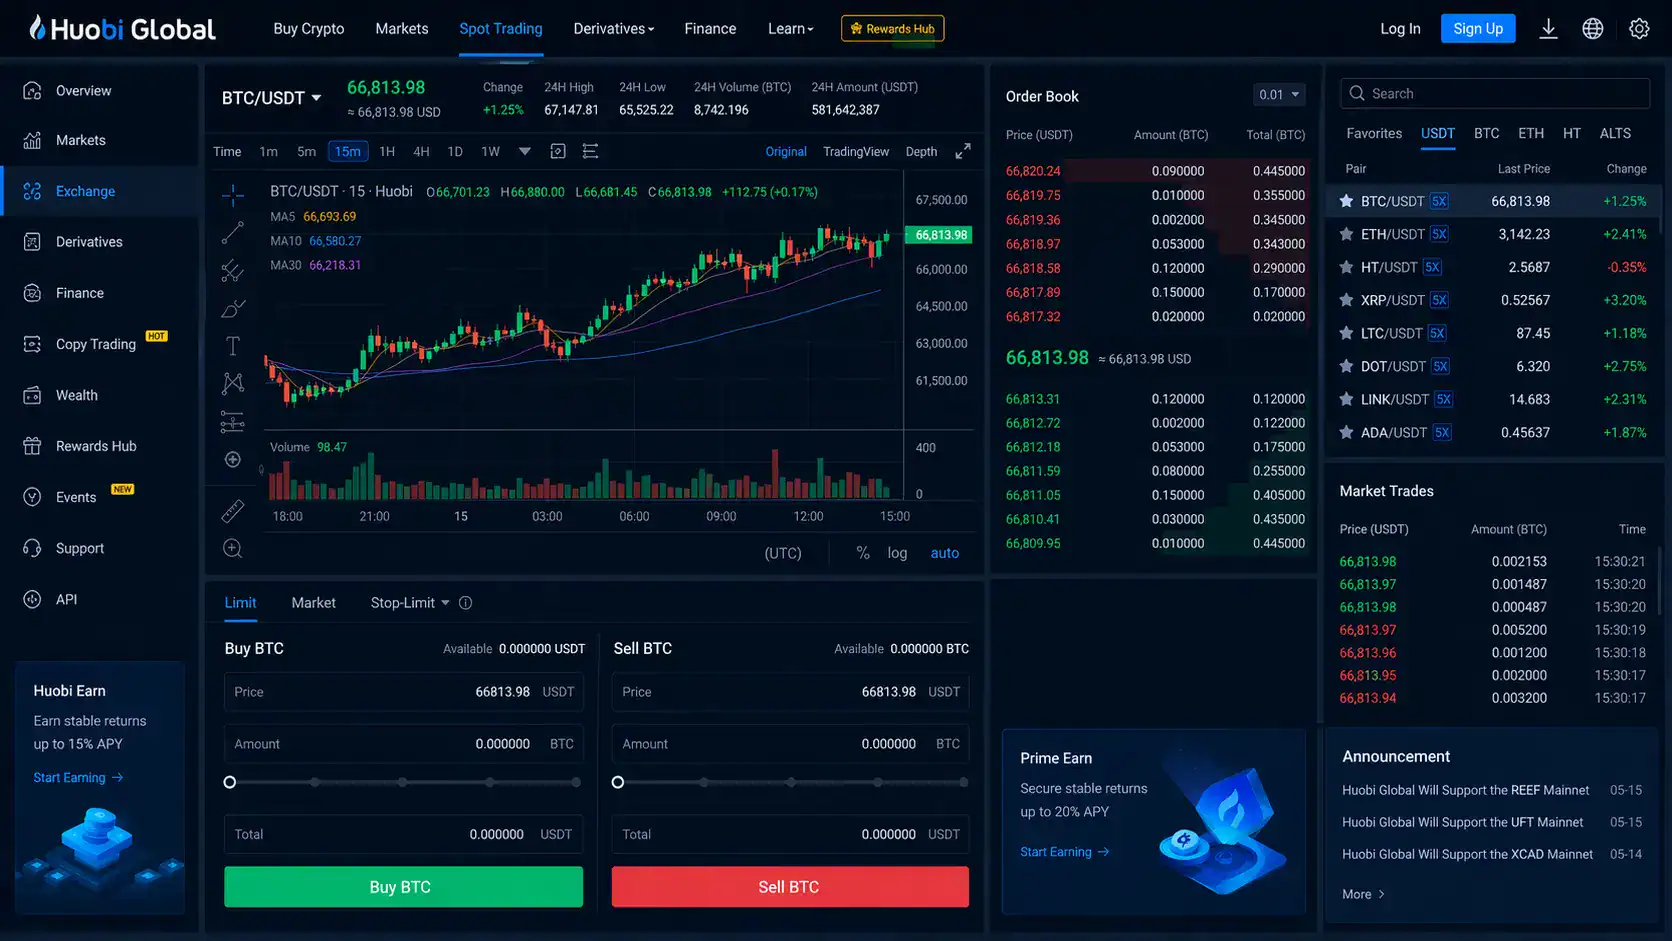Click the Sign Up button
The height and width of the screenshot is (941, 1672).
[1478, 28]
